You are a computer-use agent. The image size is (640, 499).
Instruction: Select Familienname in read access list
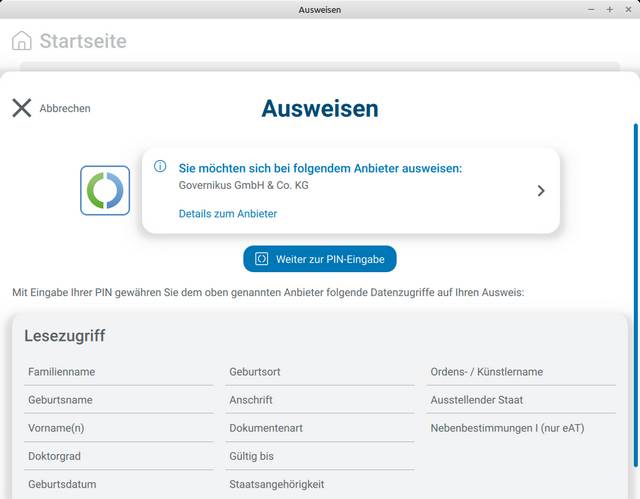pyautogui.click(x=62, y=372)
